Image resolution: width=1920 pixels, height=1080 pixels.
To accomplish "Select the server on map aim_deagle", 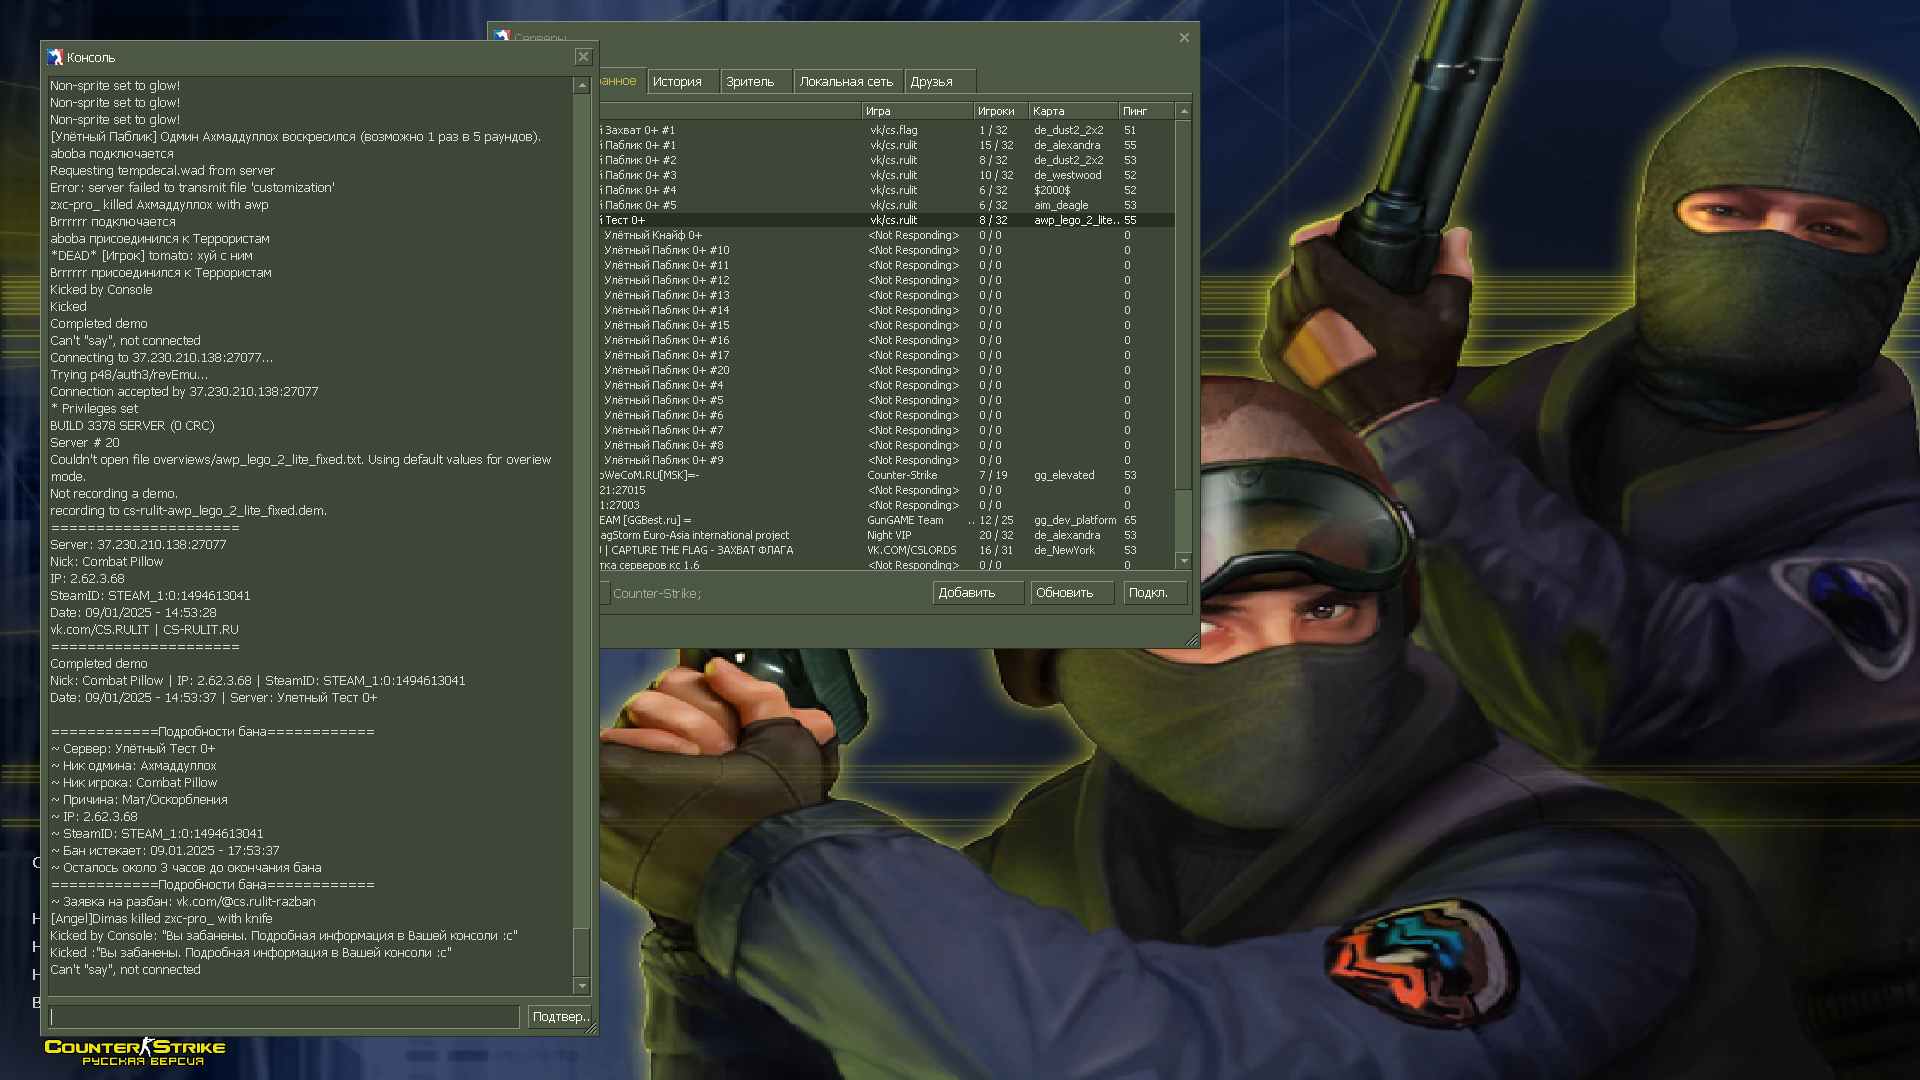I will (x=887, y=205).
